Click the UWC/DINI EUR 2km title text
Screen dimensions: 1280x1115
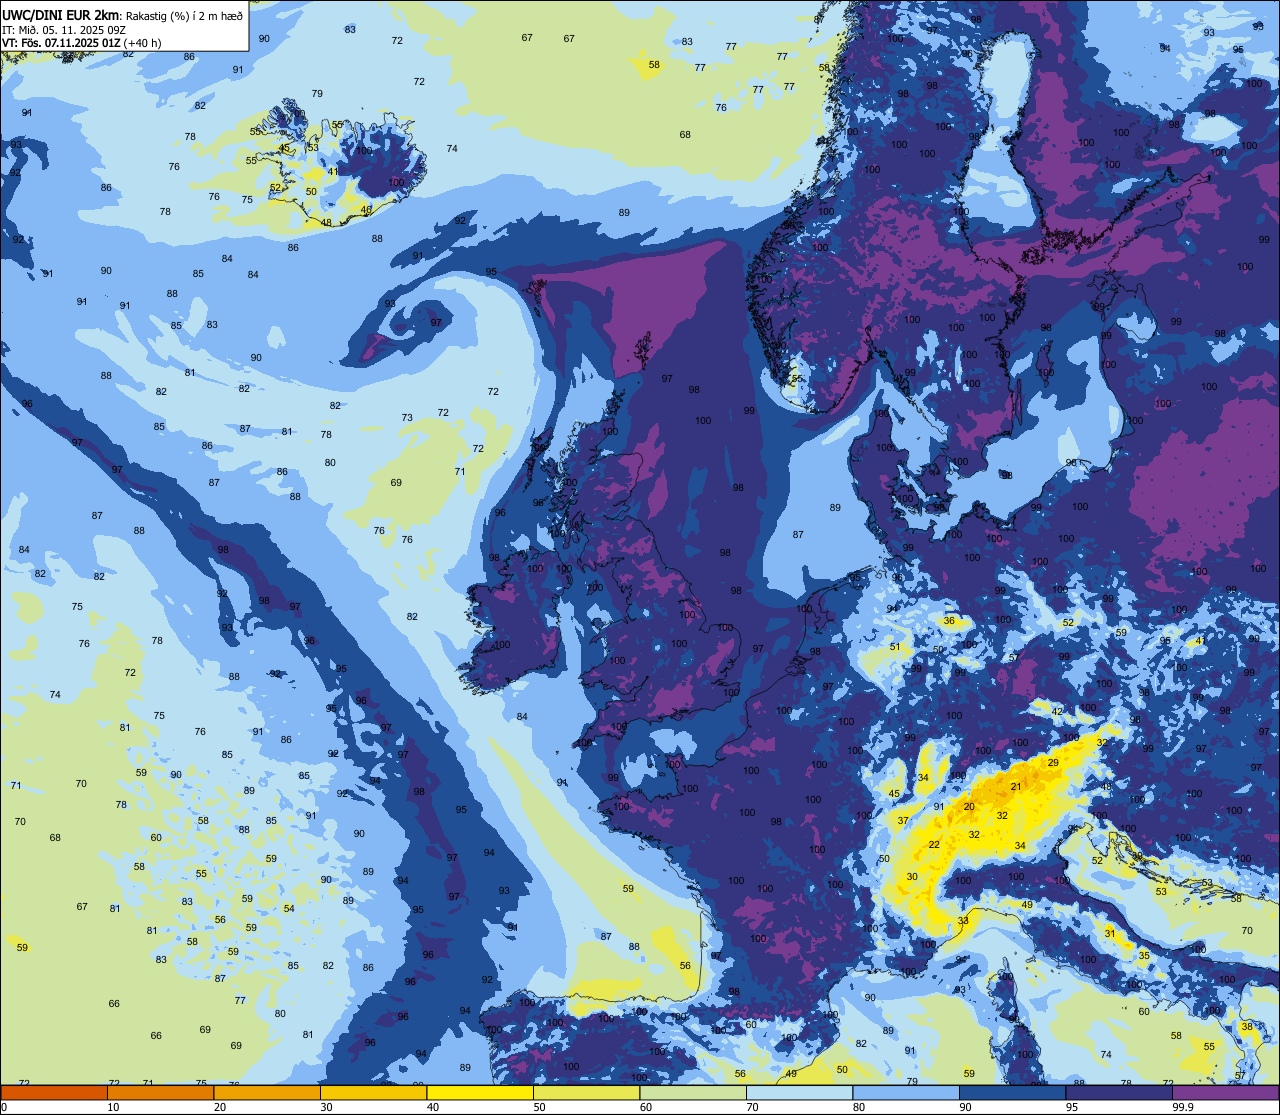pyautogui.click(x=60, y=15)
